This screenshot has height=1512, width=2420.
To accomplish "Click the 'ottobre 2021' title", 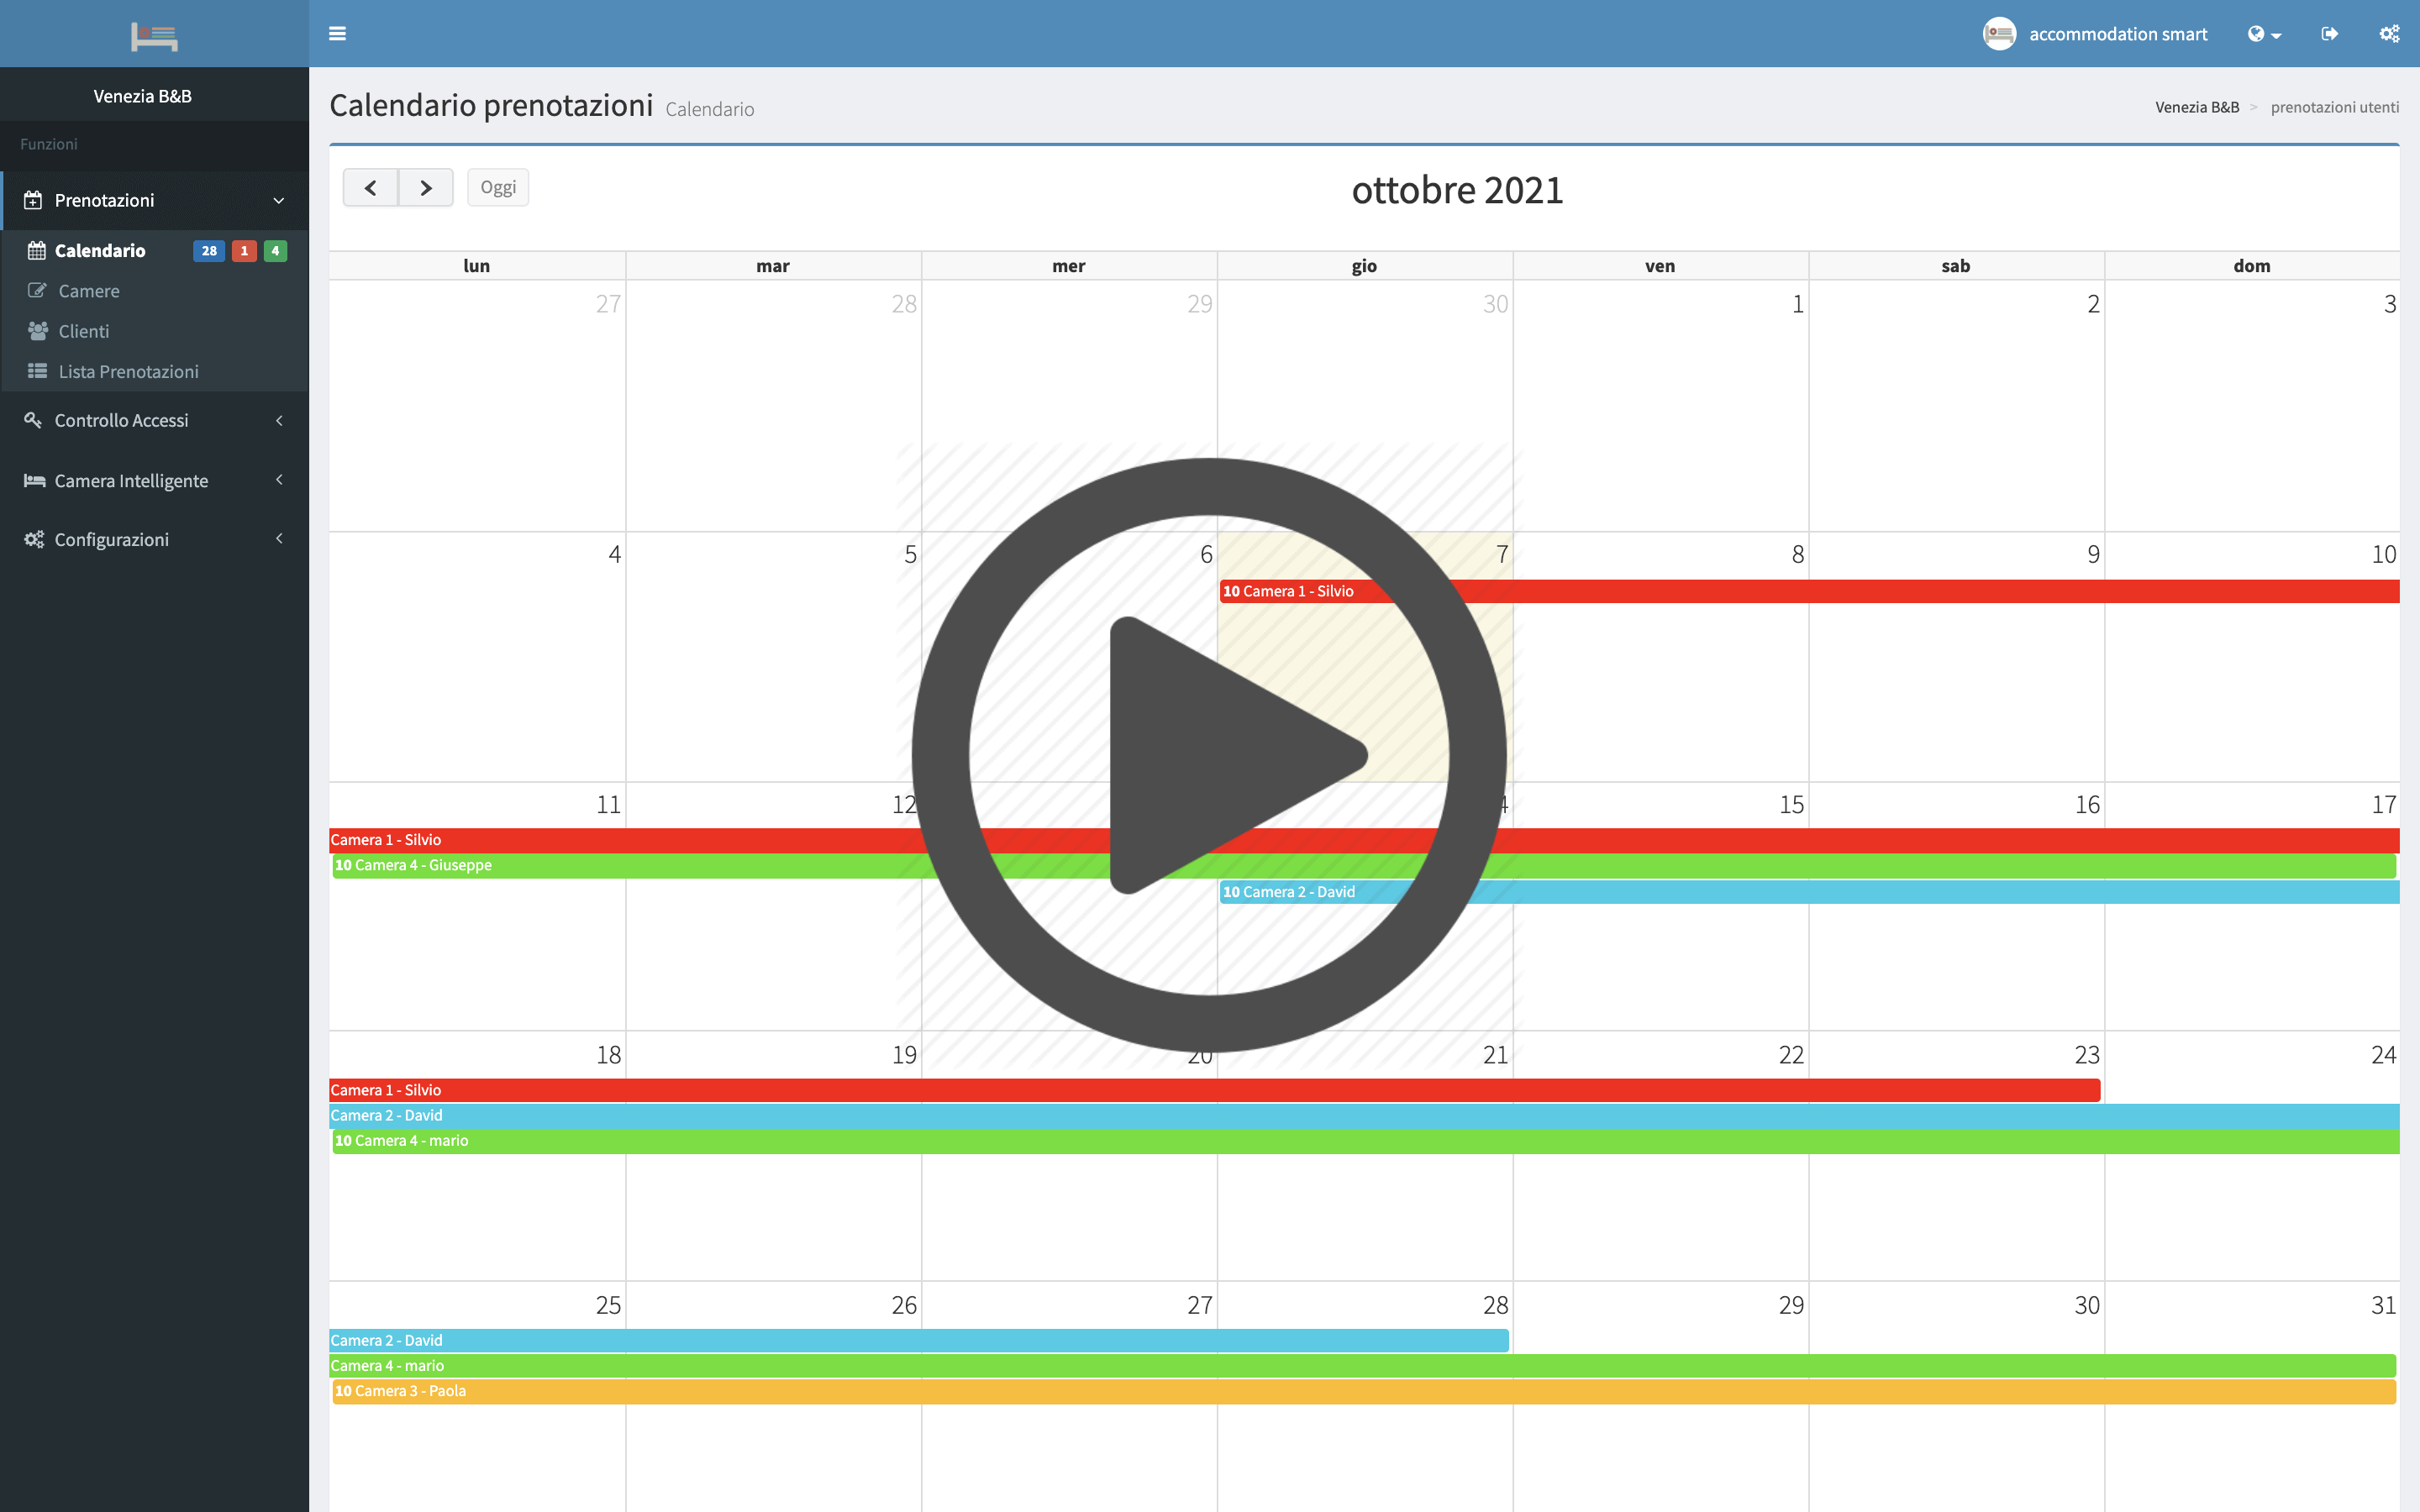I will (x=1457, y=190).
